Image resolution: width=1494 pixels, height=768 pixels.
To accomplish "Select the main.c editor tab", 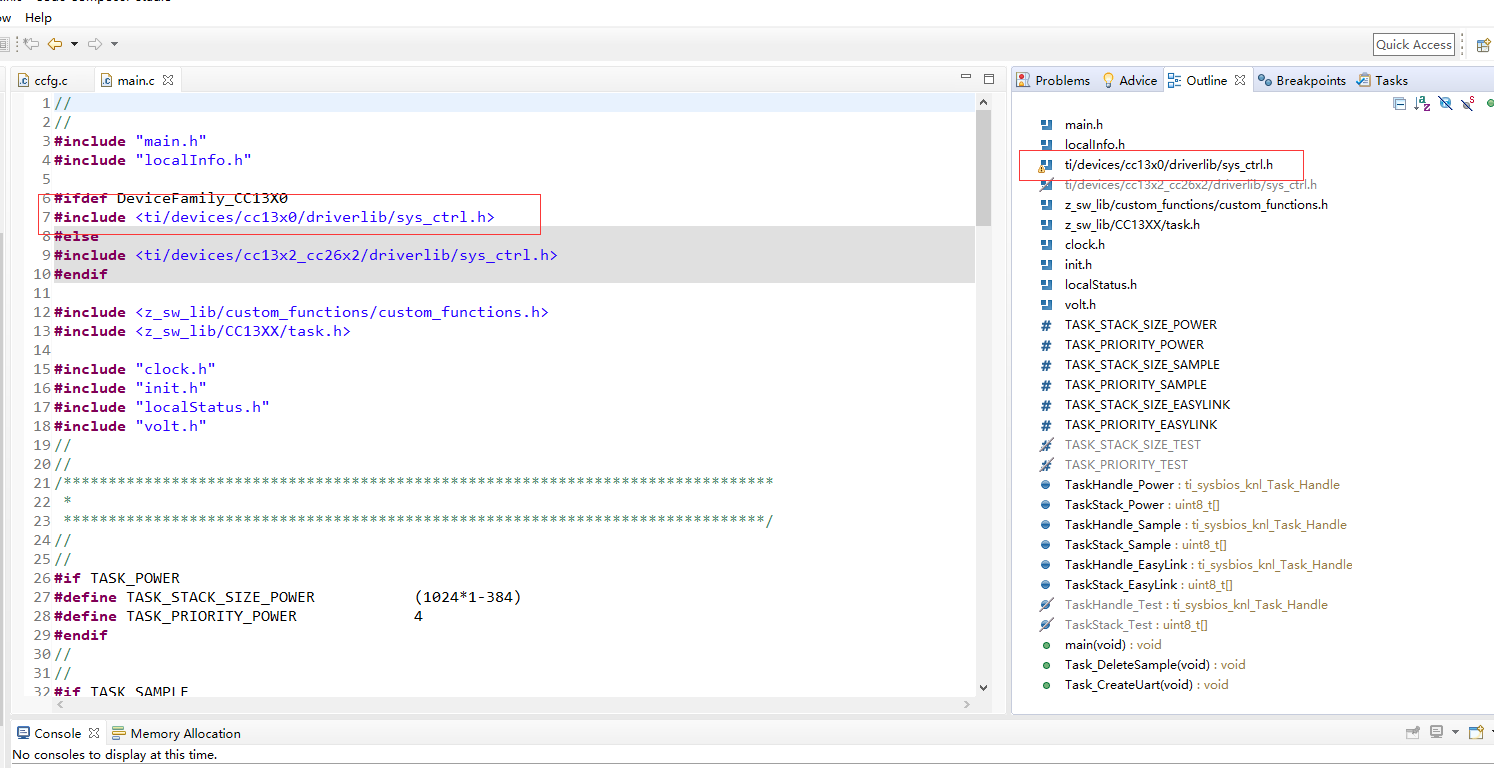I will click(135, 80).
